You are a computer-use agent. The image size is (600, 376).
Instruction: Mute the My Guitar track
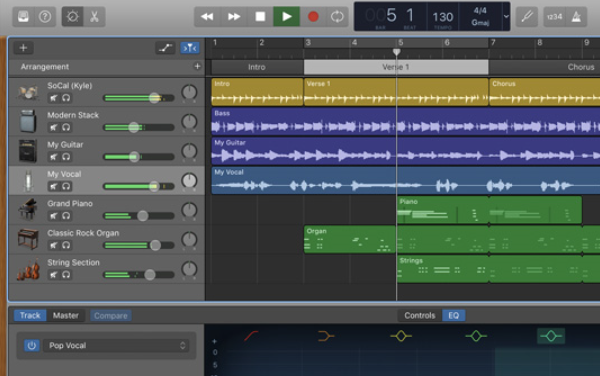click(x=54, y=156)
